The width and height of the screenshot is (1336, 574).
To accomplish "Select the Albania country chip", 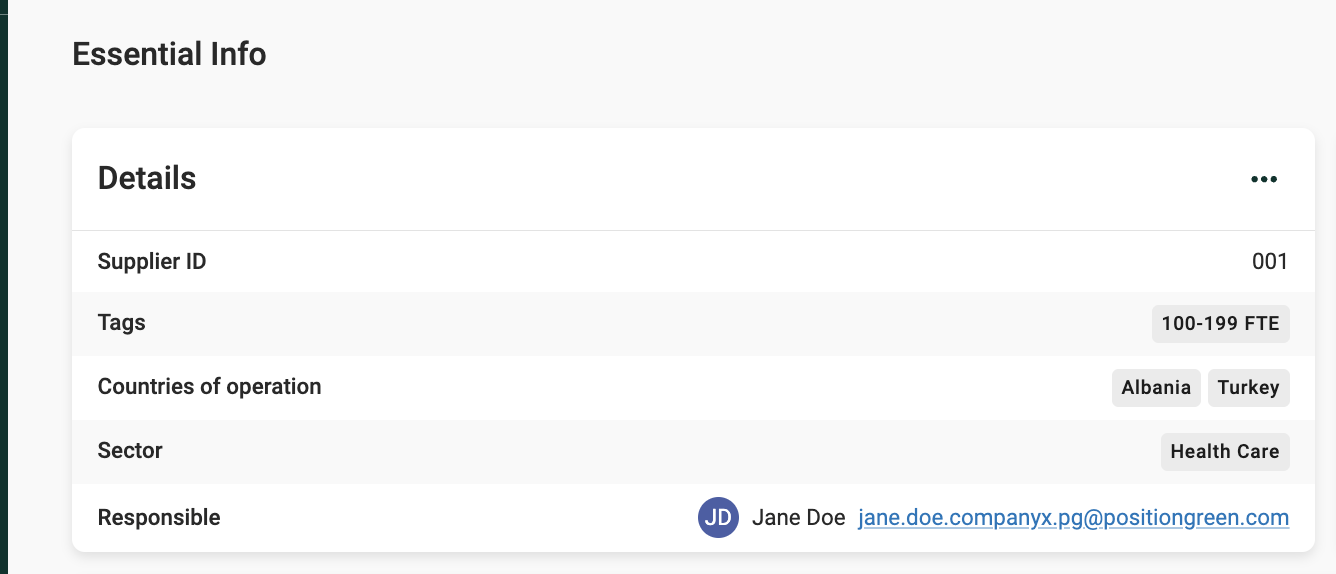I will [1156, 388].
